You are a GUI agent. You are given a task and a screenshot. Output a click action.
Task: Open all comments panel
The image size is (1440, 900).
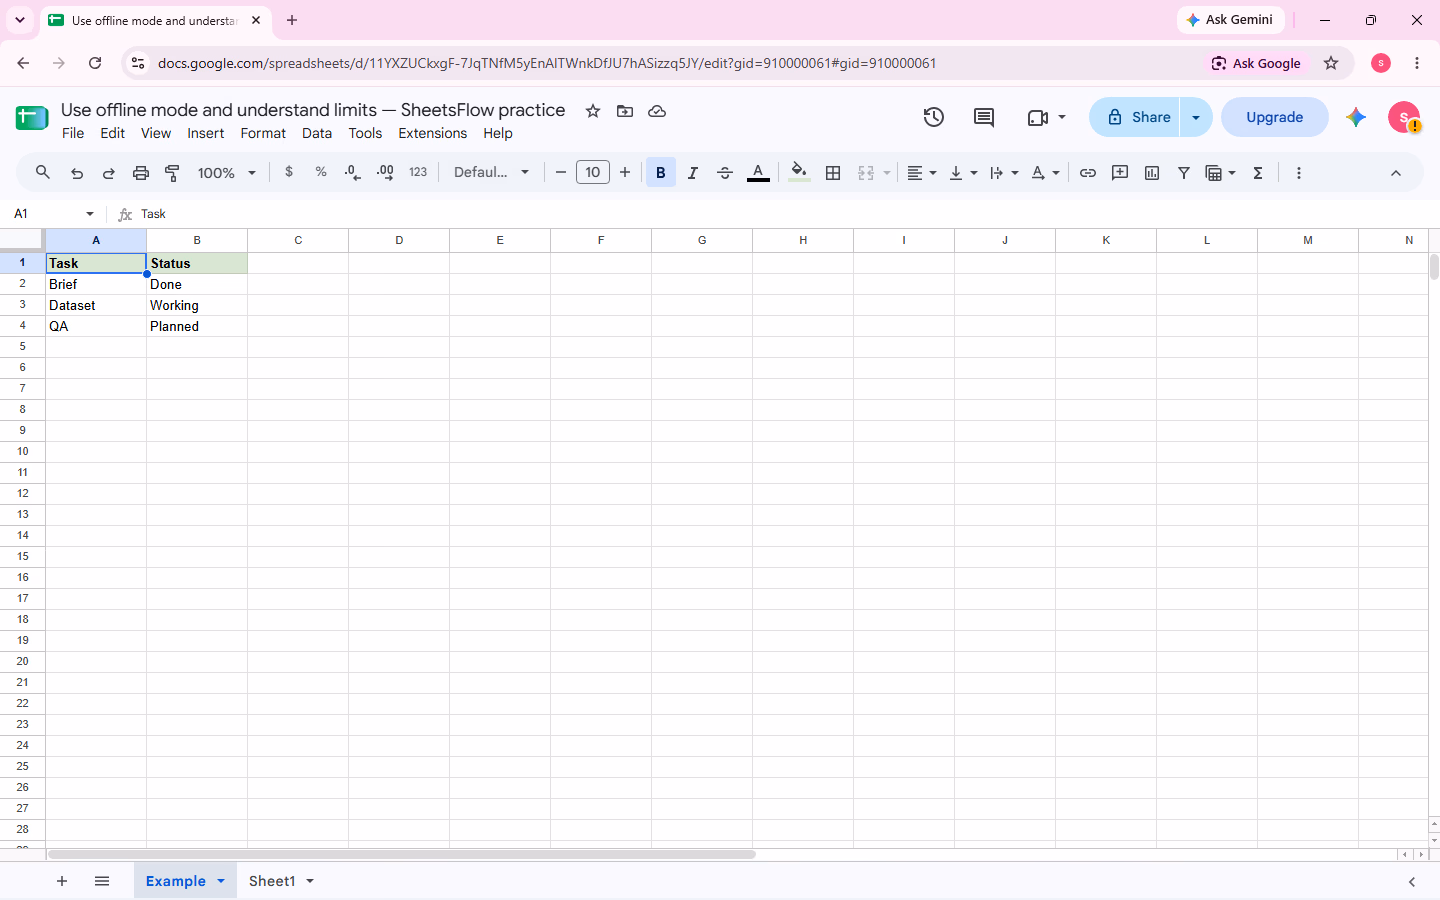(984, 117)
